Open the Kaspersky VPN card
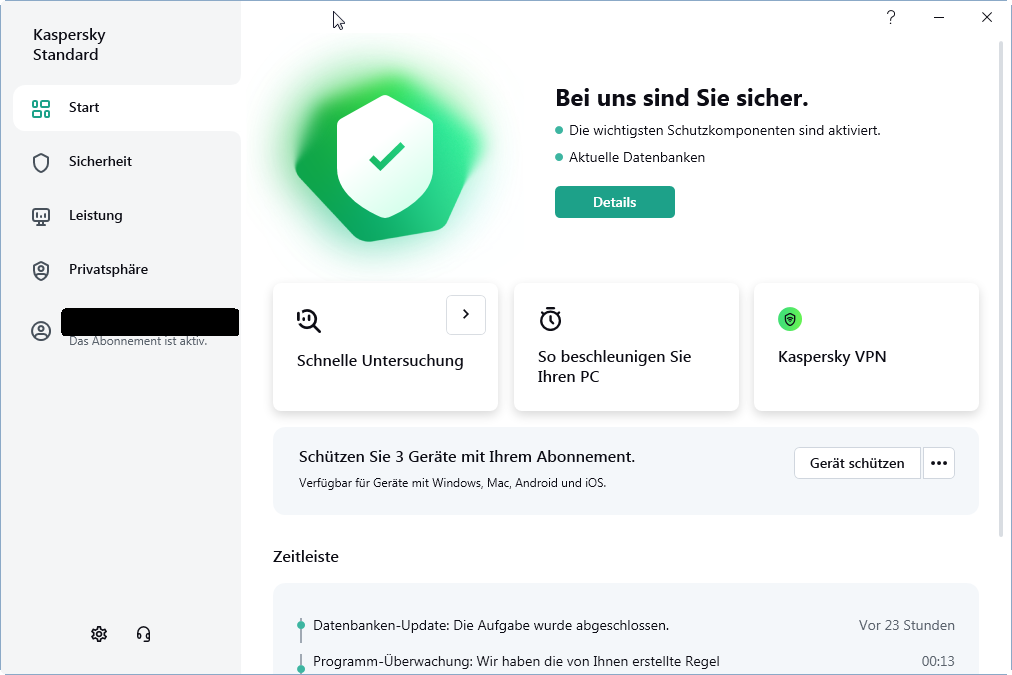This screenshot has width=1012, height=675. click(x=866, y=347)
